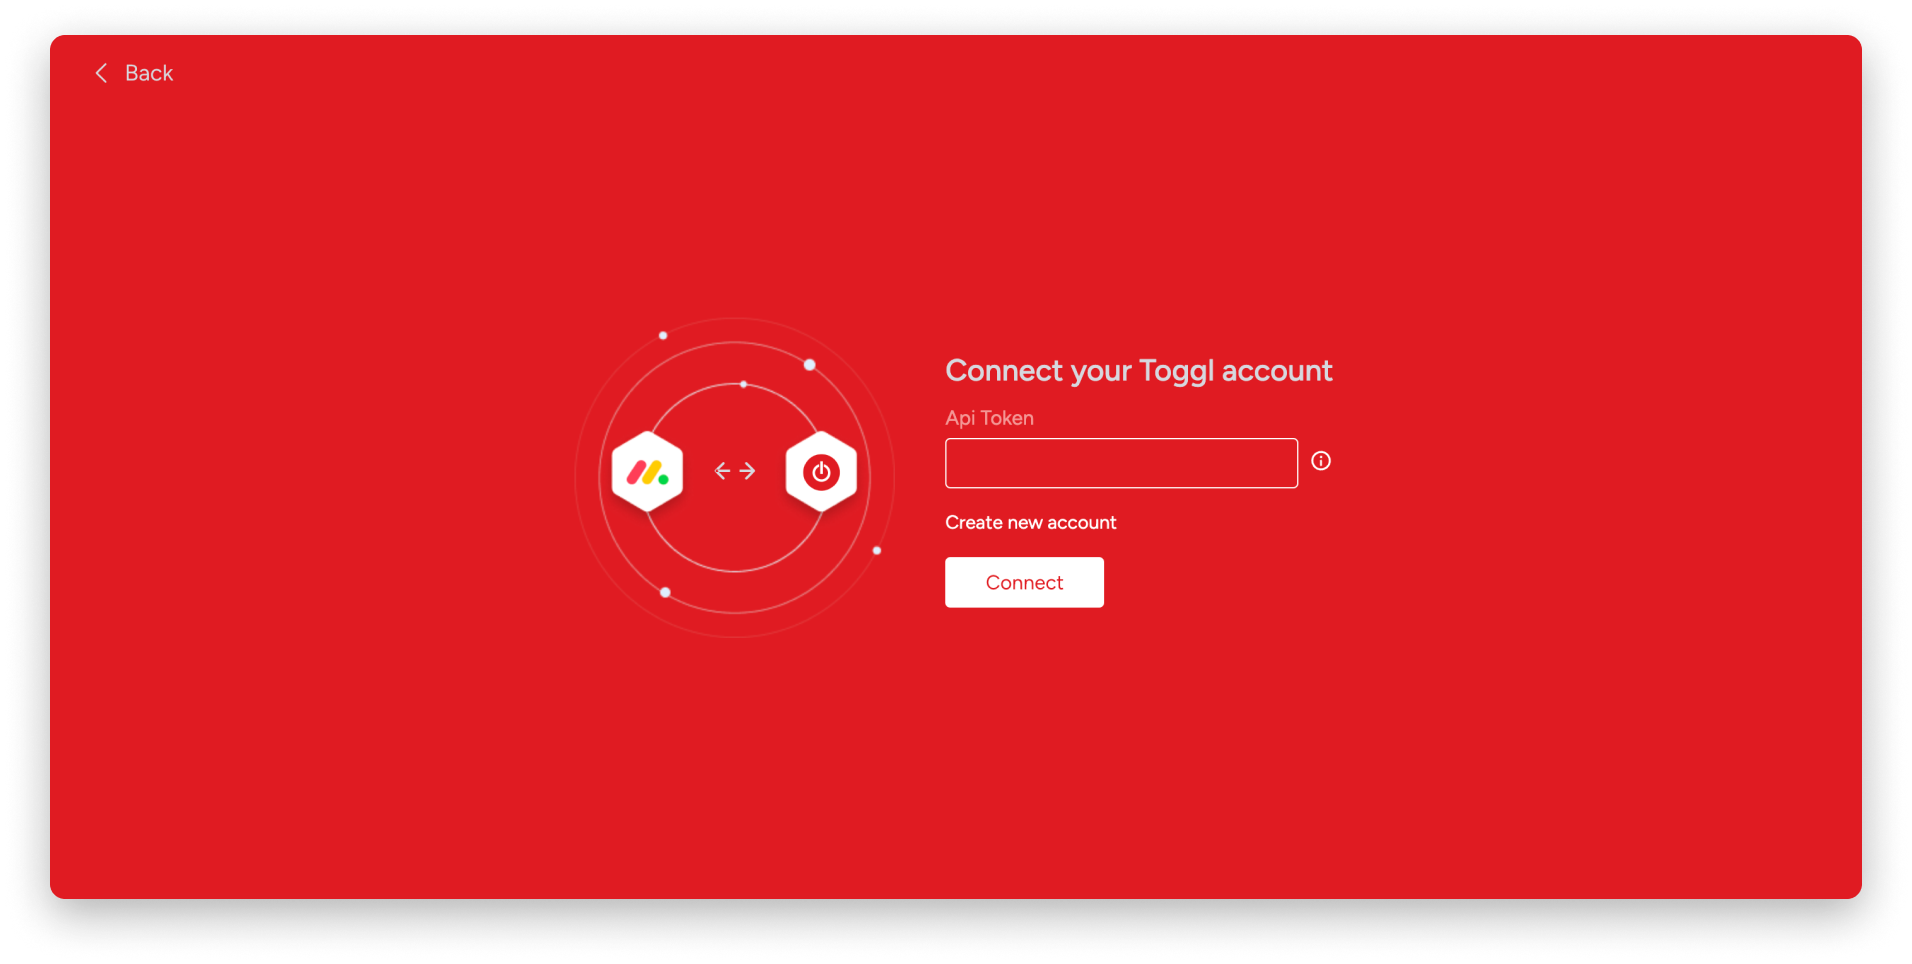
Task: Open the Create new account link
Action: tap(1030, 523)
